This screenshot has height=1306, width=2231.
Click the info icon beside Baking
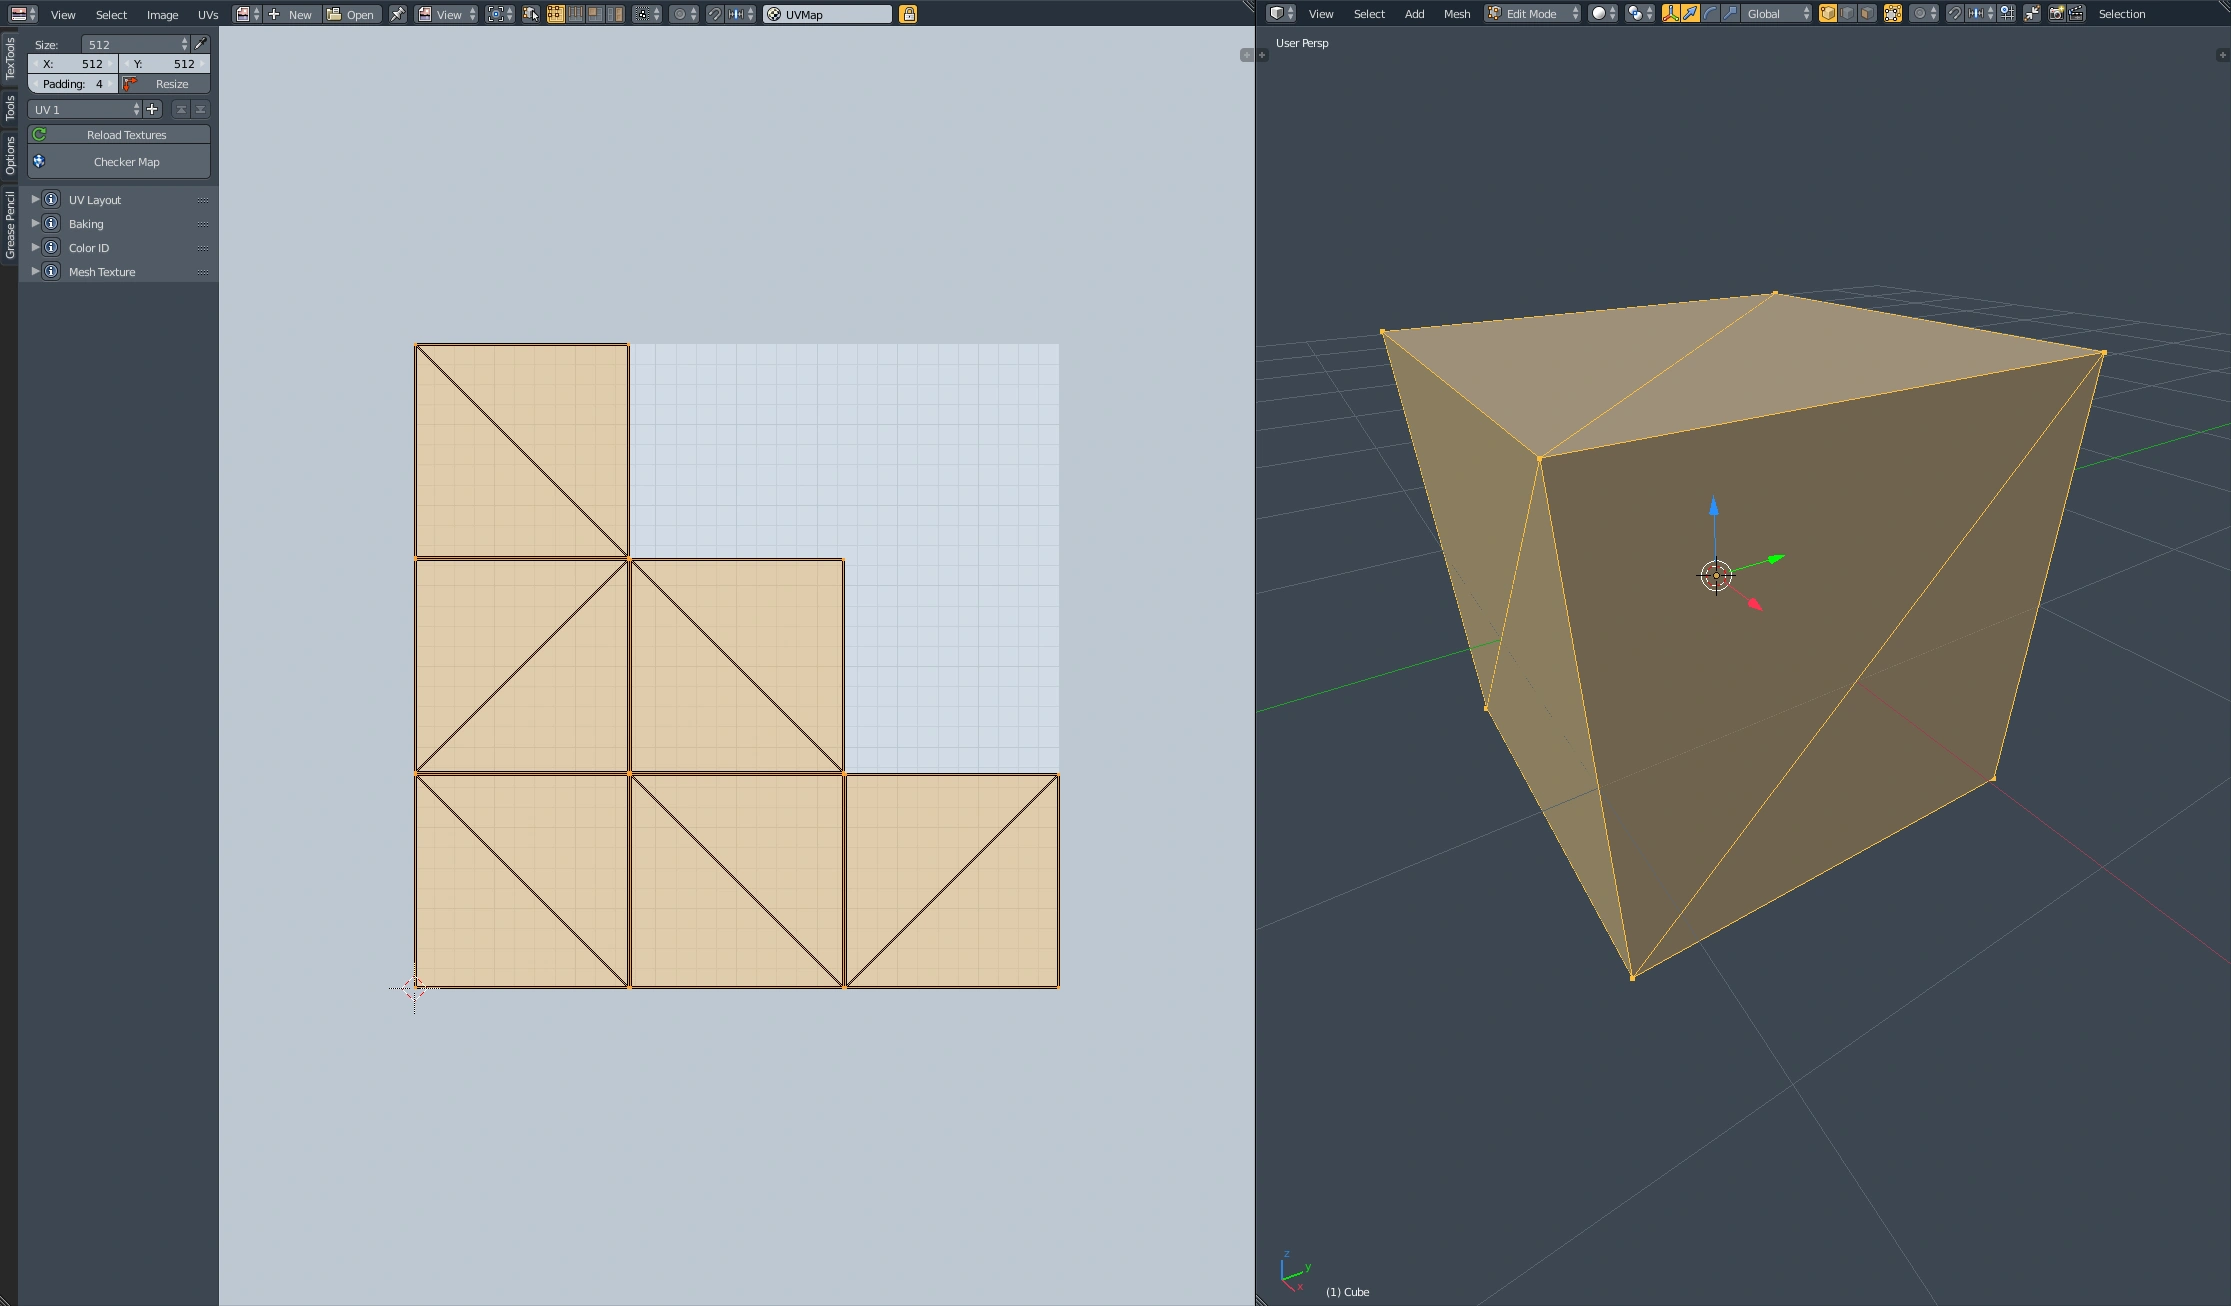[51, 223]
